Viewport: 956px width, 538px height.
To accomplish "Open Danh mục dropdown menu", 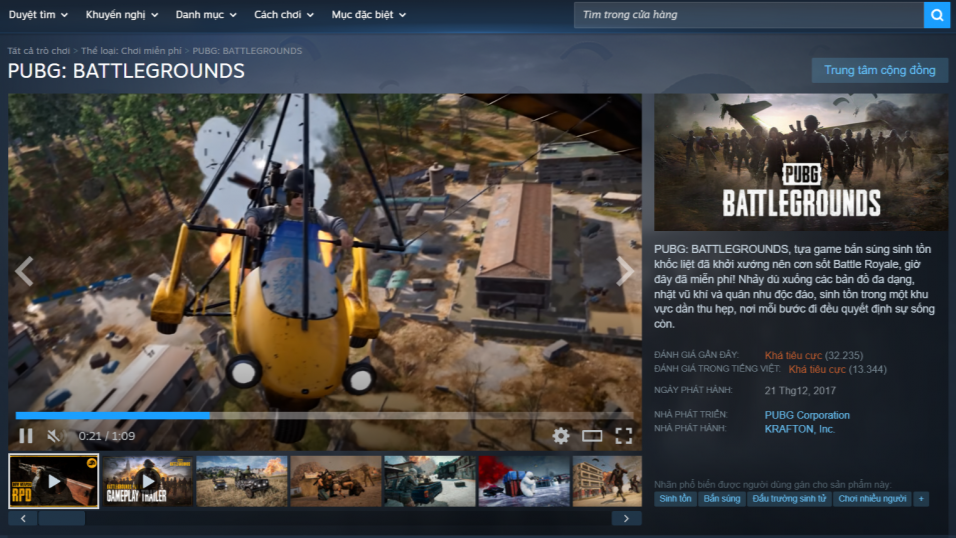I will (x=205, y=15).
